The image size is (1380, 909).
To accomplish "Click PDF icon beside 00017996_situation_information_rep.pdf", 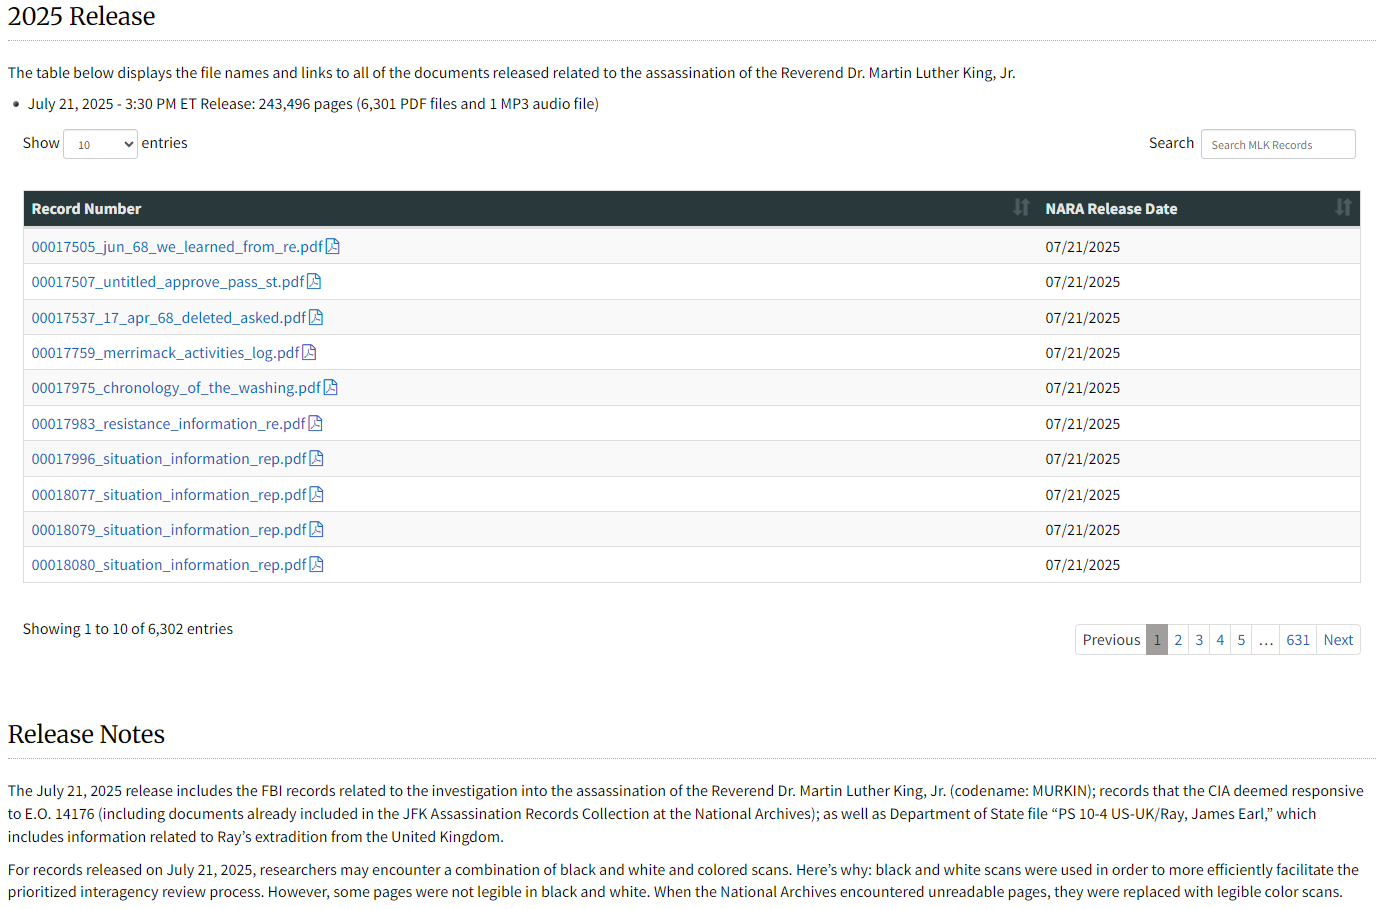I will pos(317,458).
